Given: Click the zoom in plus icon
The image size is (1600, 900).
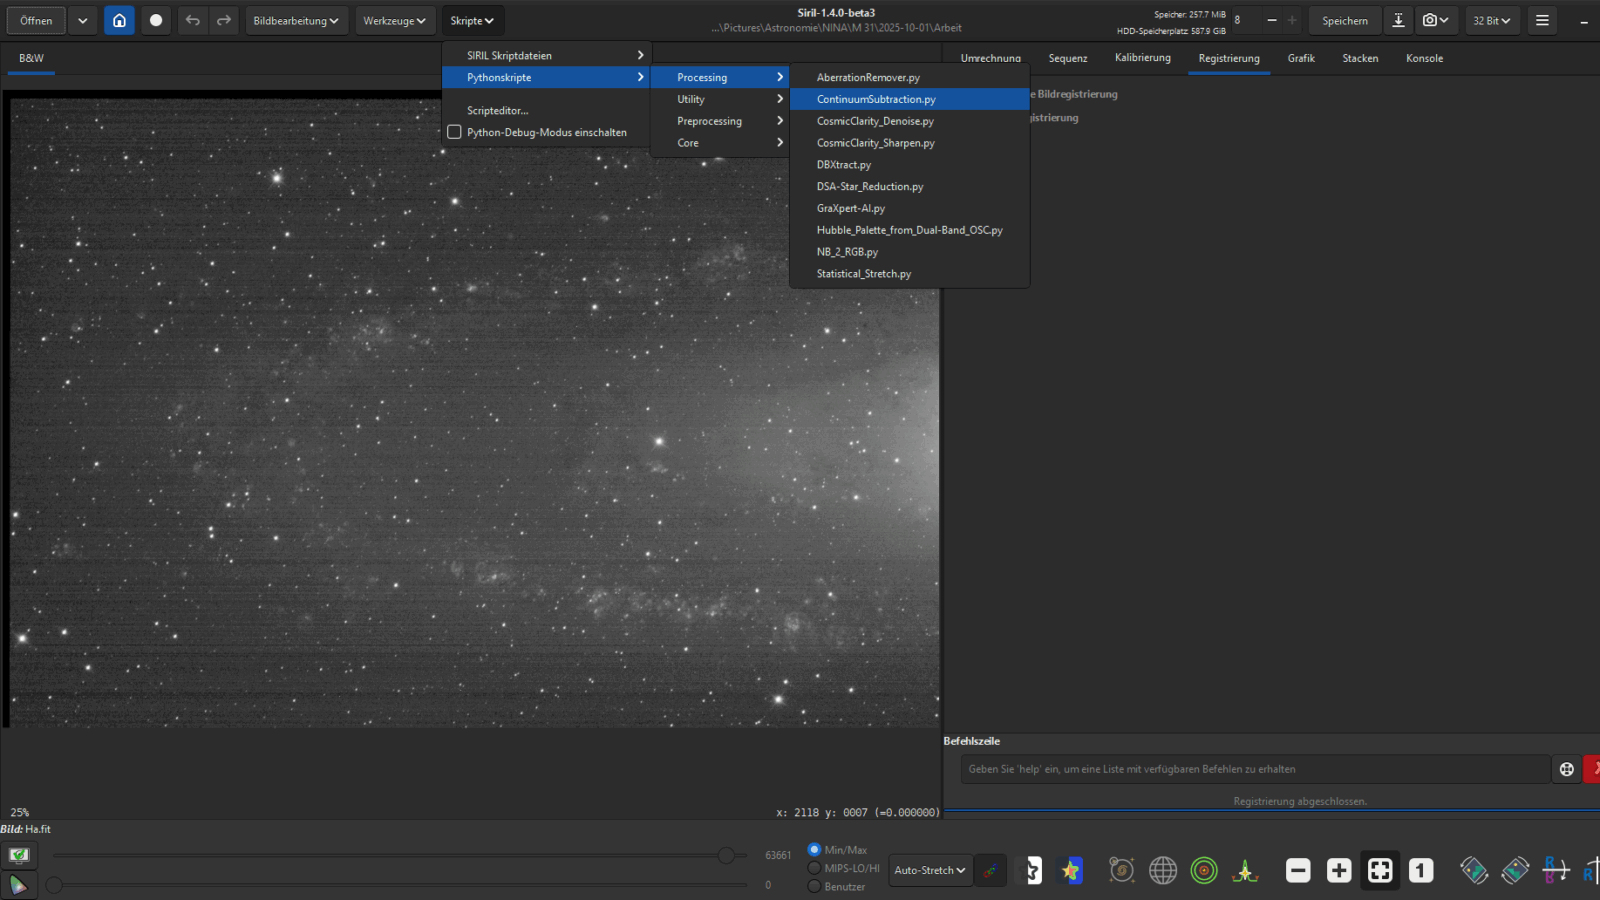Looking at the screenshot, I should (1339, 870).
